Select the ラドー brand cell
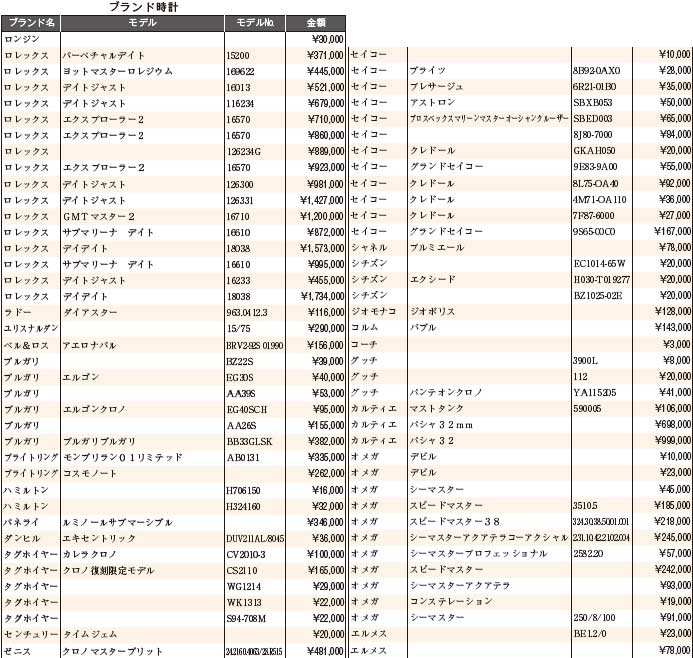This screenshot has height=658, width=693. tap(17, 312)
